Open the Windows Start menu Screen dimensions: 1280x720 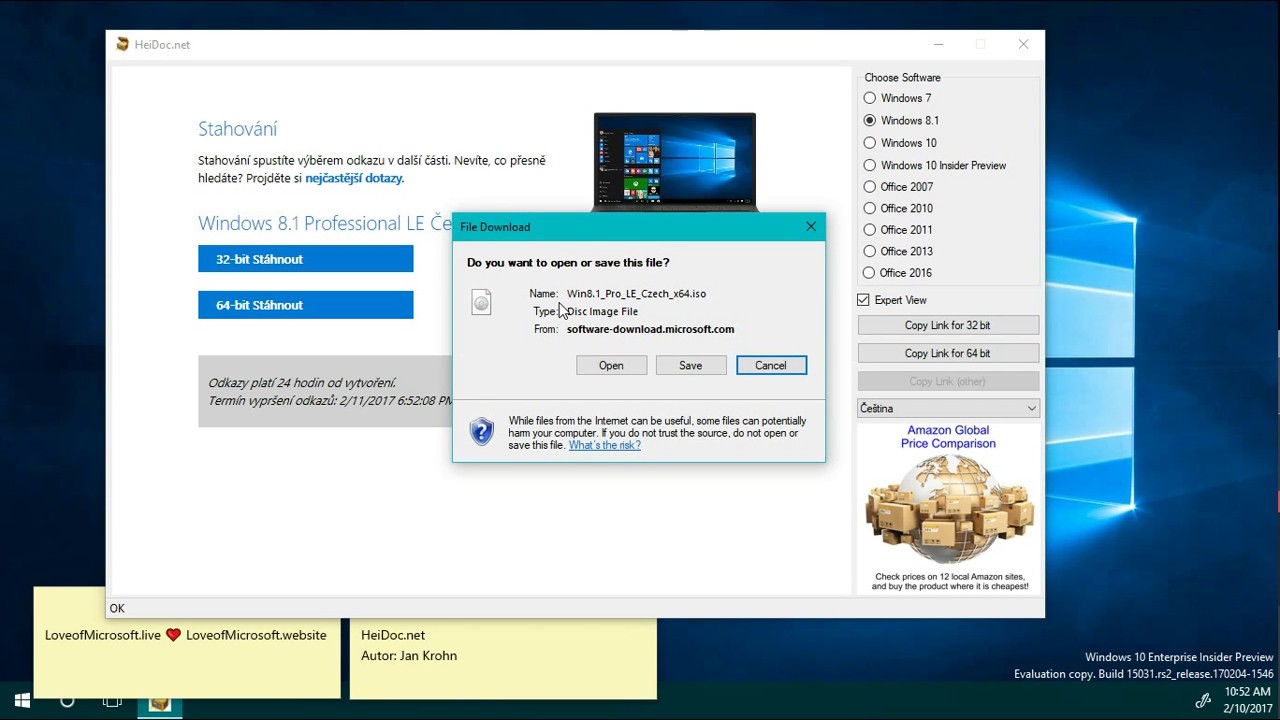(x=22, y=701)
